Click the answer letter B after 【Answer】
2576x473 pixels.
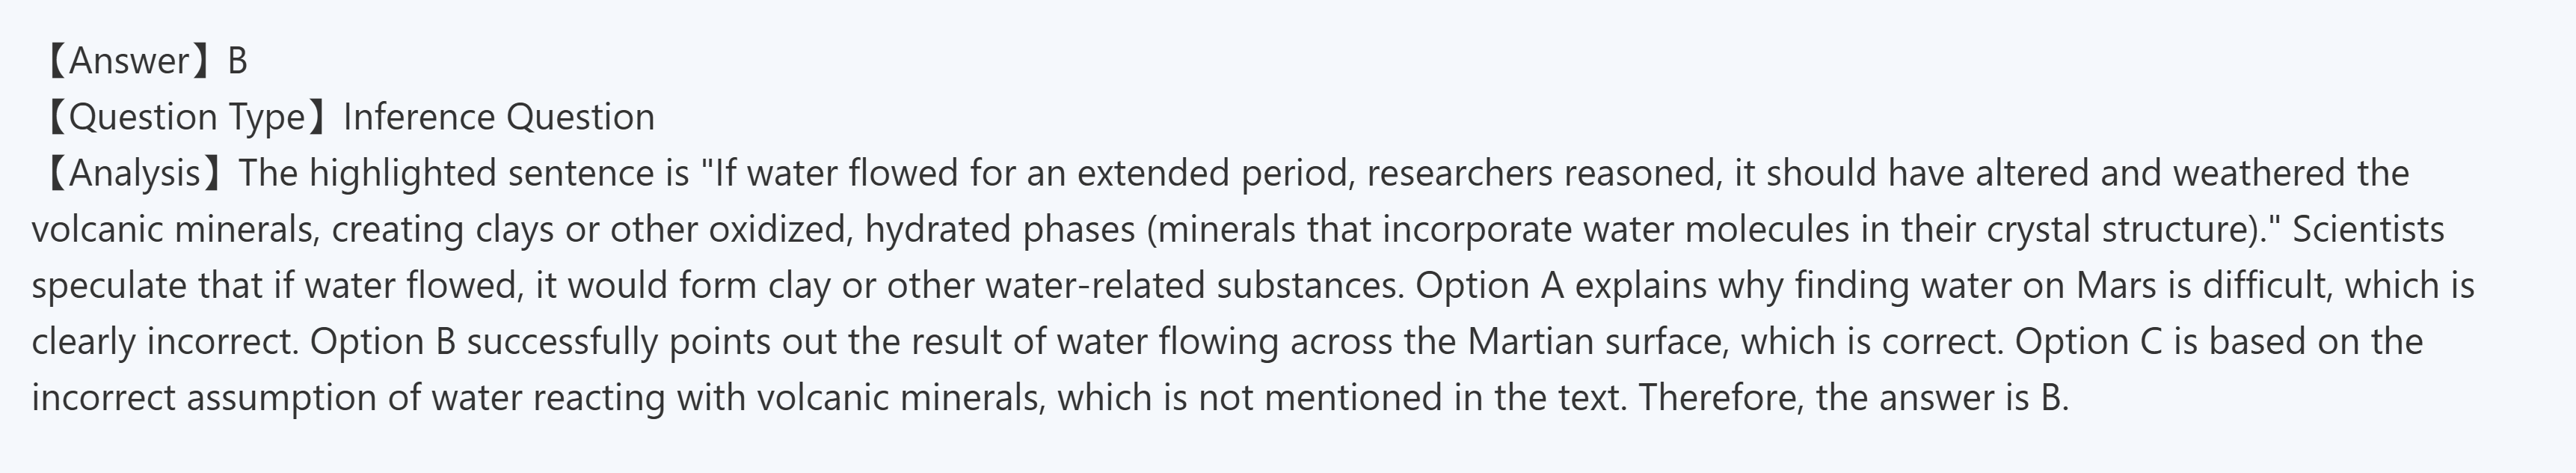point(237,61)
